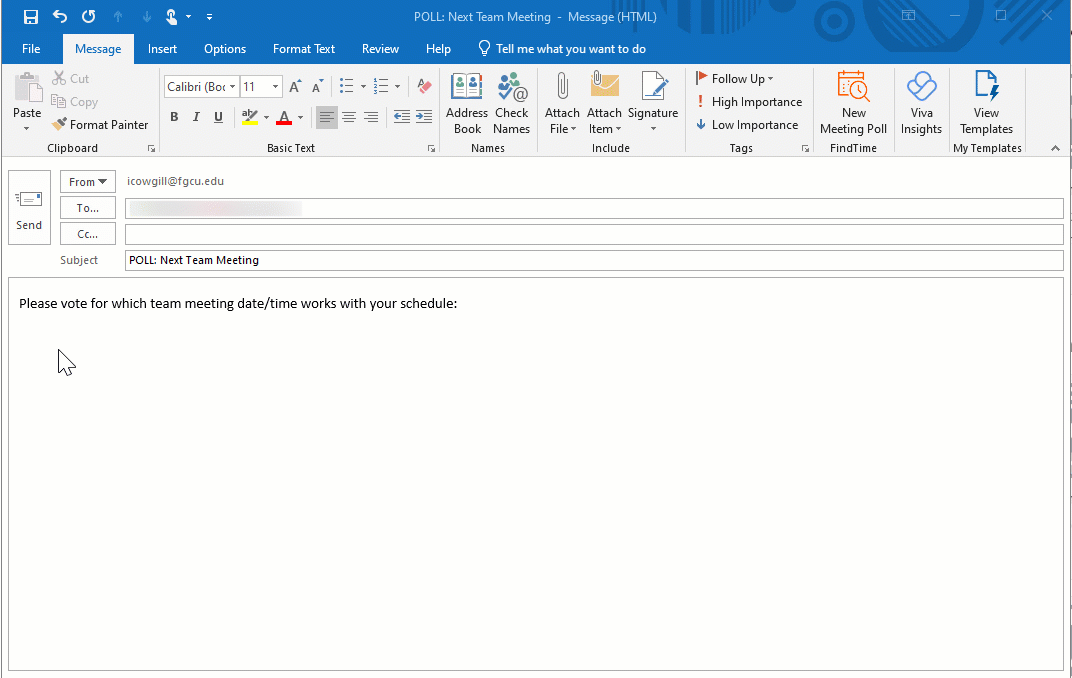View My Templates
Screen dimensions: 1072x678
click(x=986, y=102)
